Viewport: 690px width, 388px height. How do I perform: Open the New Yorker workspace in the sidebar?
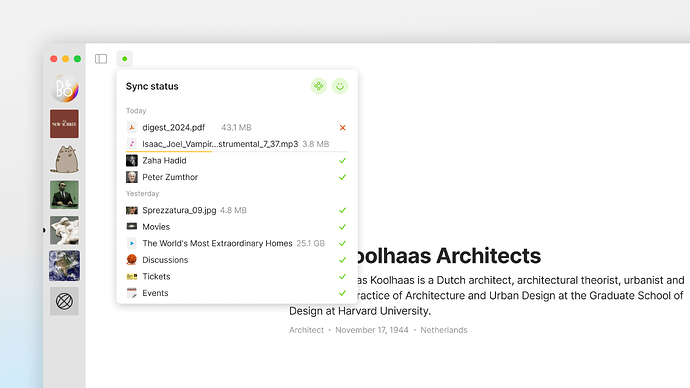point(64,124)
